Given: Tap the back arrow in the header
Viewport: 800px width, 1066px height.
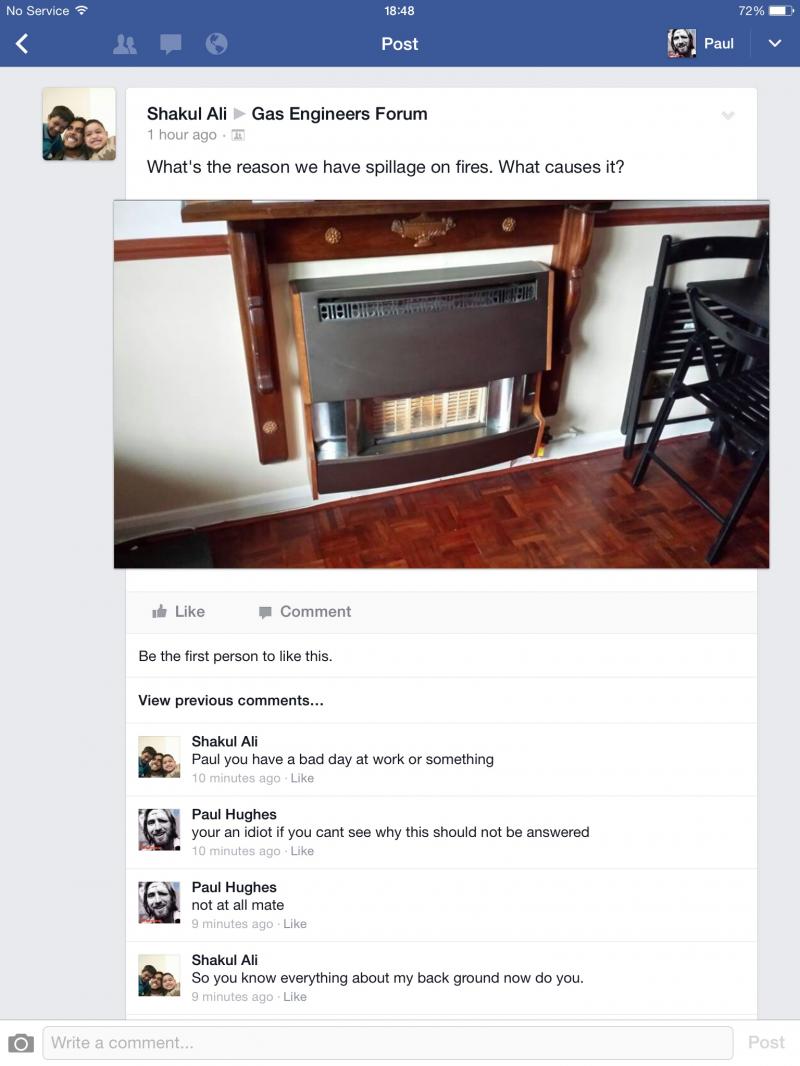Looking at the screenshot, I should (22, 44).
